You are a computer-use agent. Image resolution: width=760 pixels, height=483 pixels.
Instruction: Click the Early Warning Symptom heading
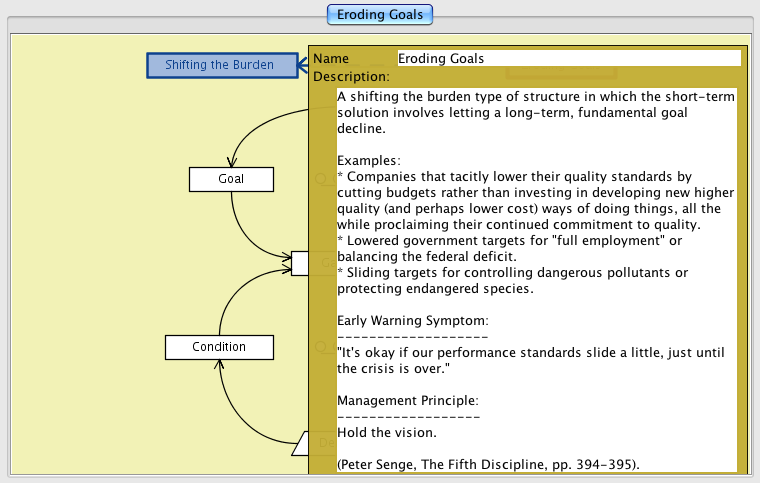pos(412,320)
